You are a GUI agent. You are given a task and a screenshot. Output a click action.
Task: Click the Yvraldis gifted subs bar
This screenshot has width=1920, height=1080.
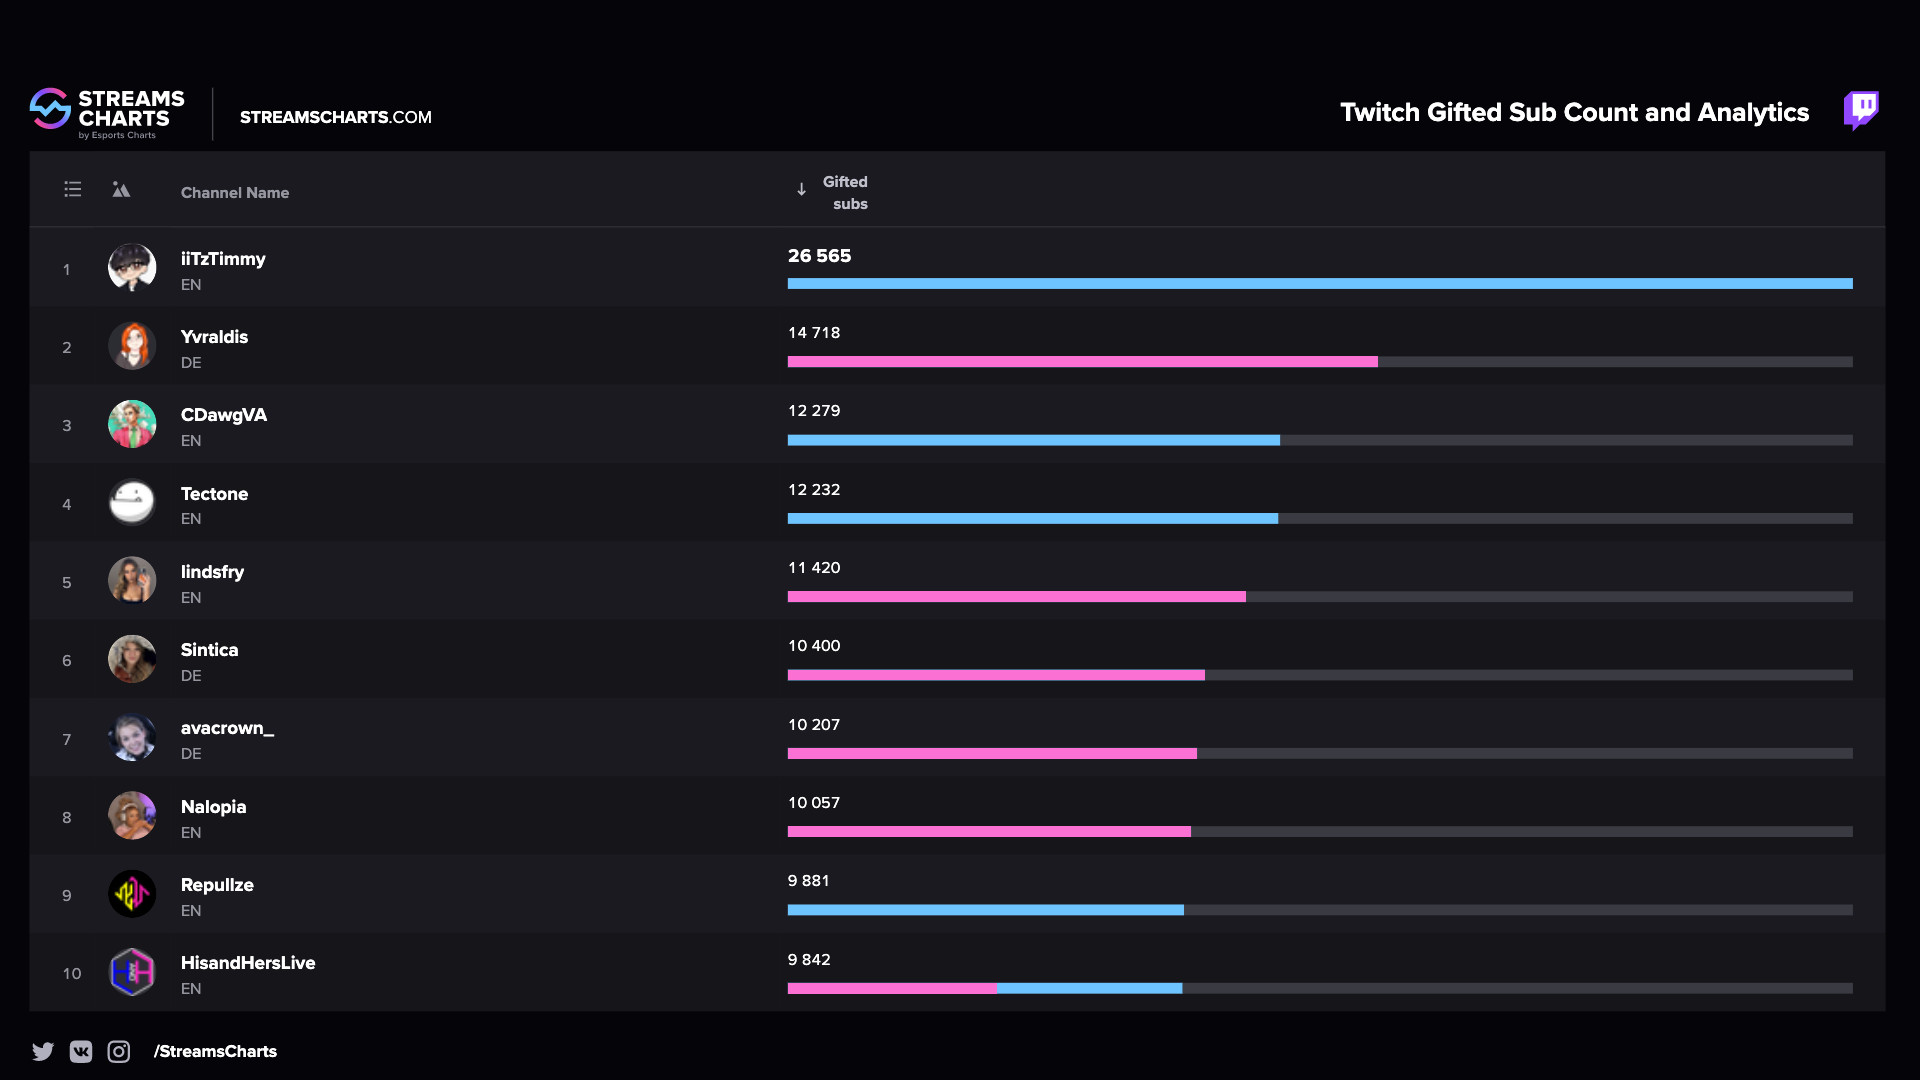(x=1082, y=362)
